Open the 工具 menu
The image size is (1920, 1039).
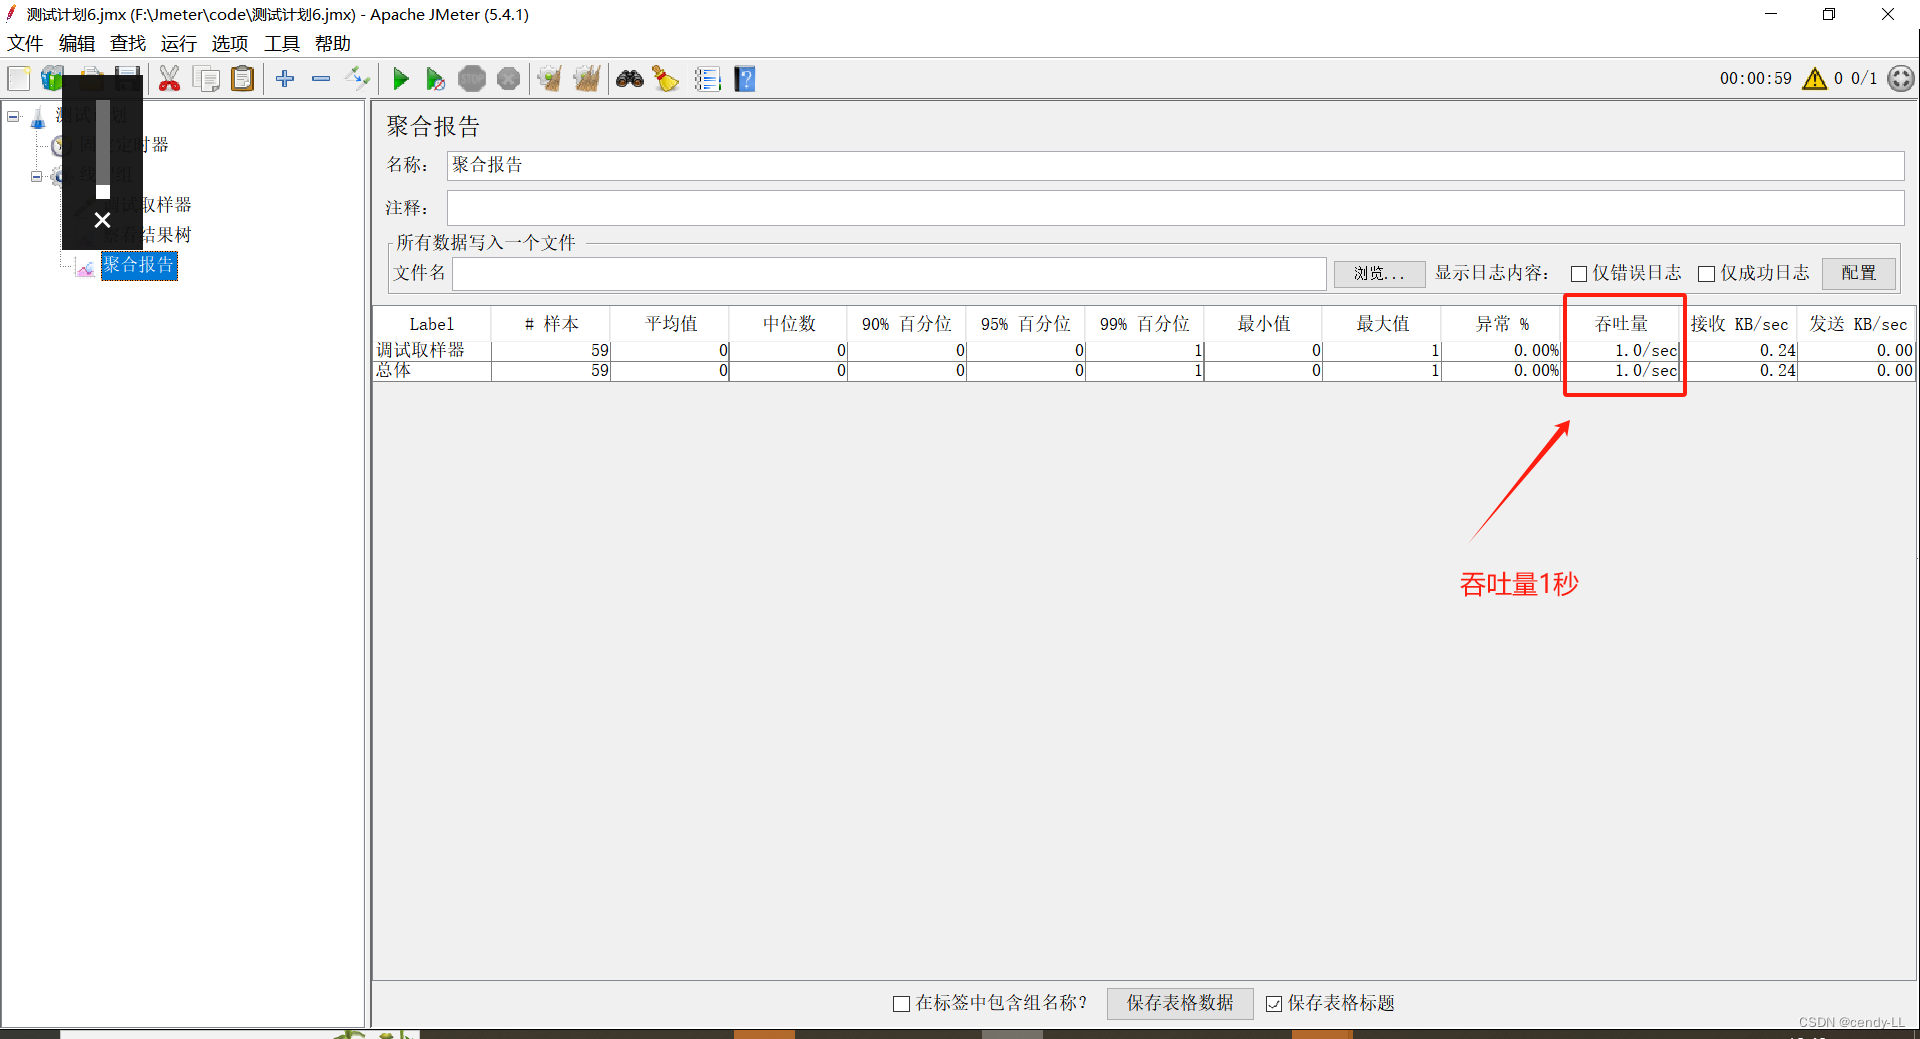pos(282,43)
